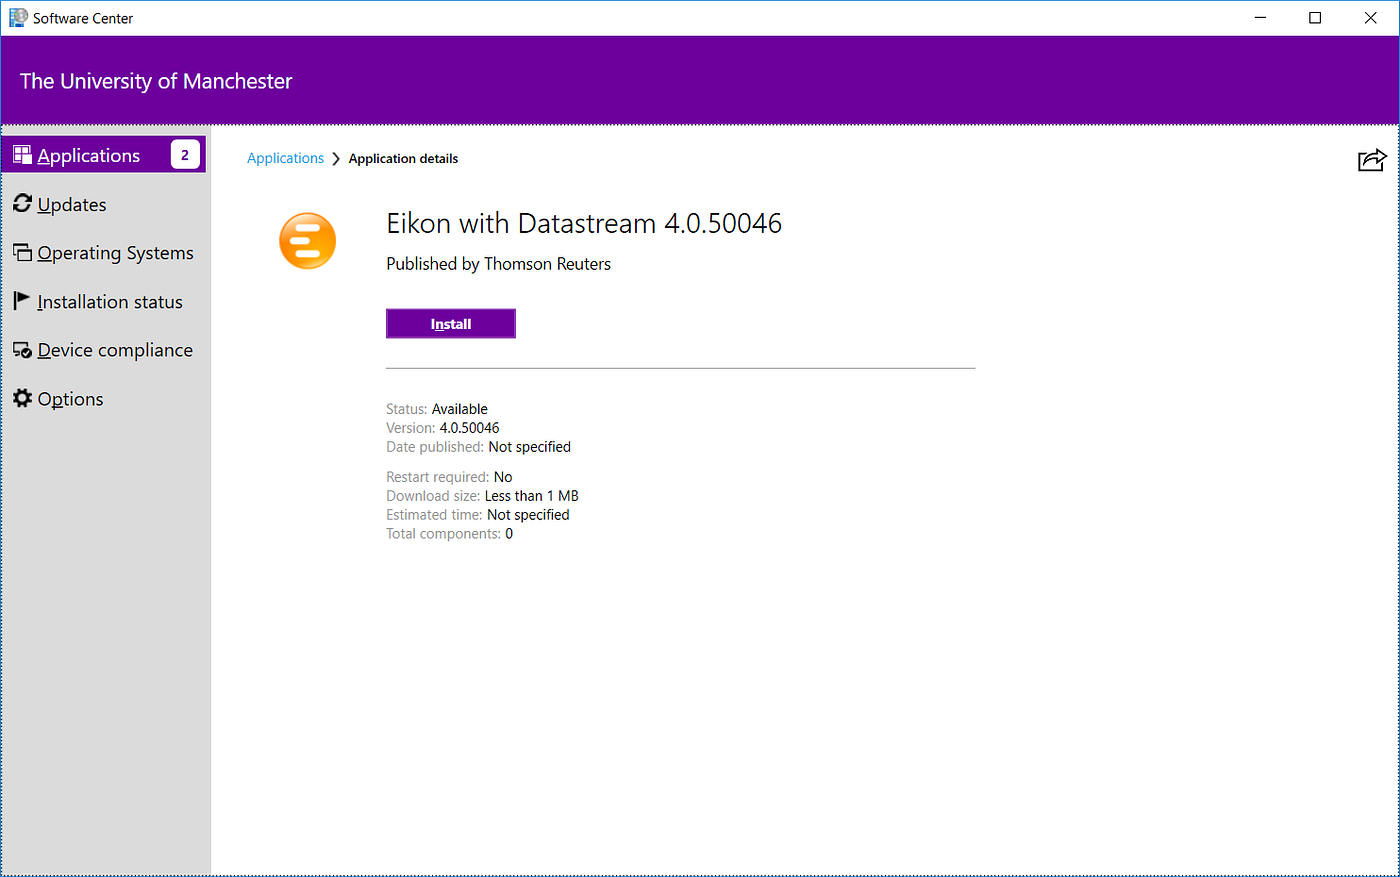This screenshot has width=1400, height=877.
Task: Click the Applications badge showing 2
Action: [185, 155]
